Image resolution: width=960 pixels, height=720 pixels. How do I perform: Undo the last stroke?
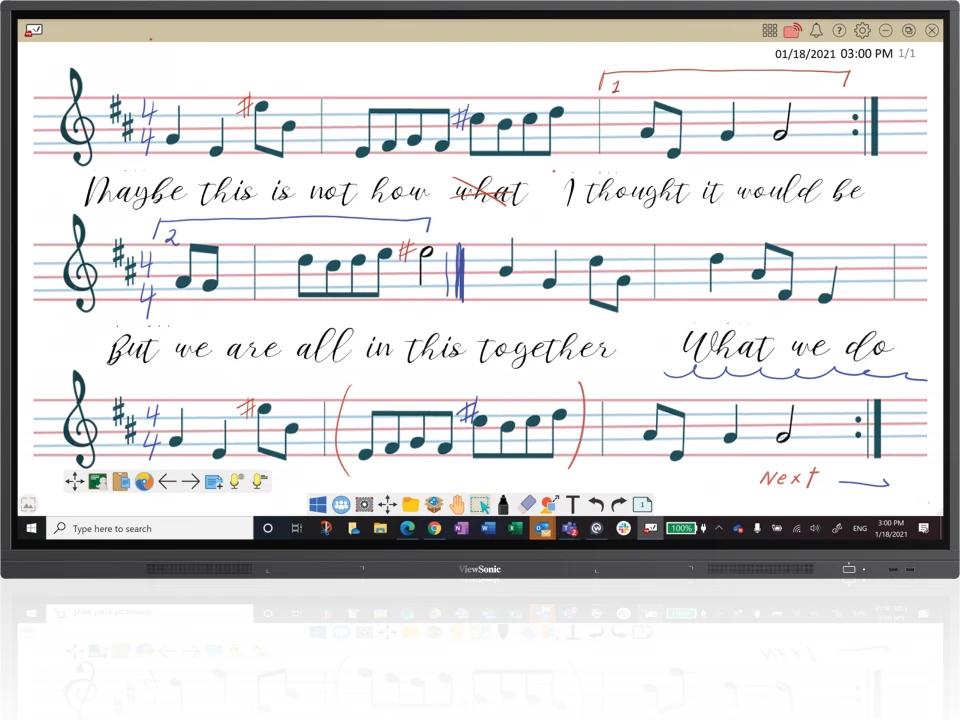pyautogui.click(x=596, y=504)
